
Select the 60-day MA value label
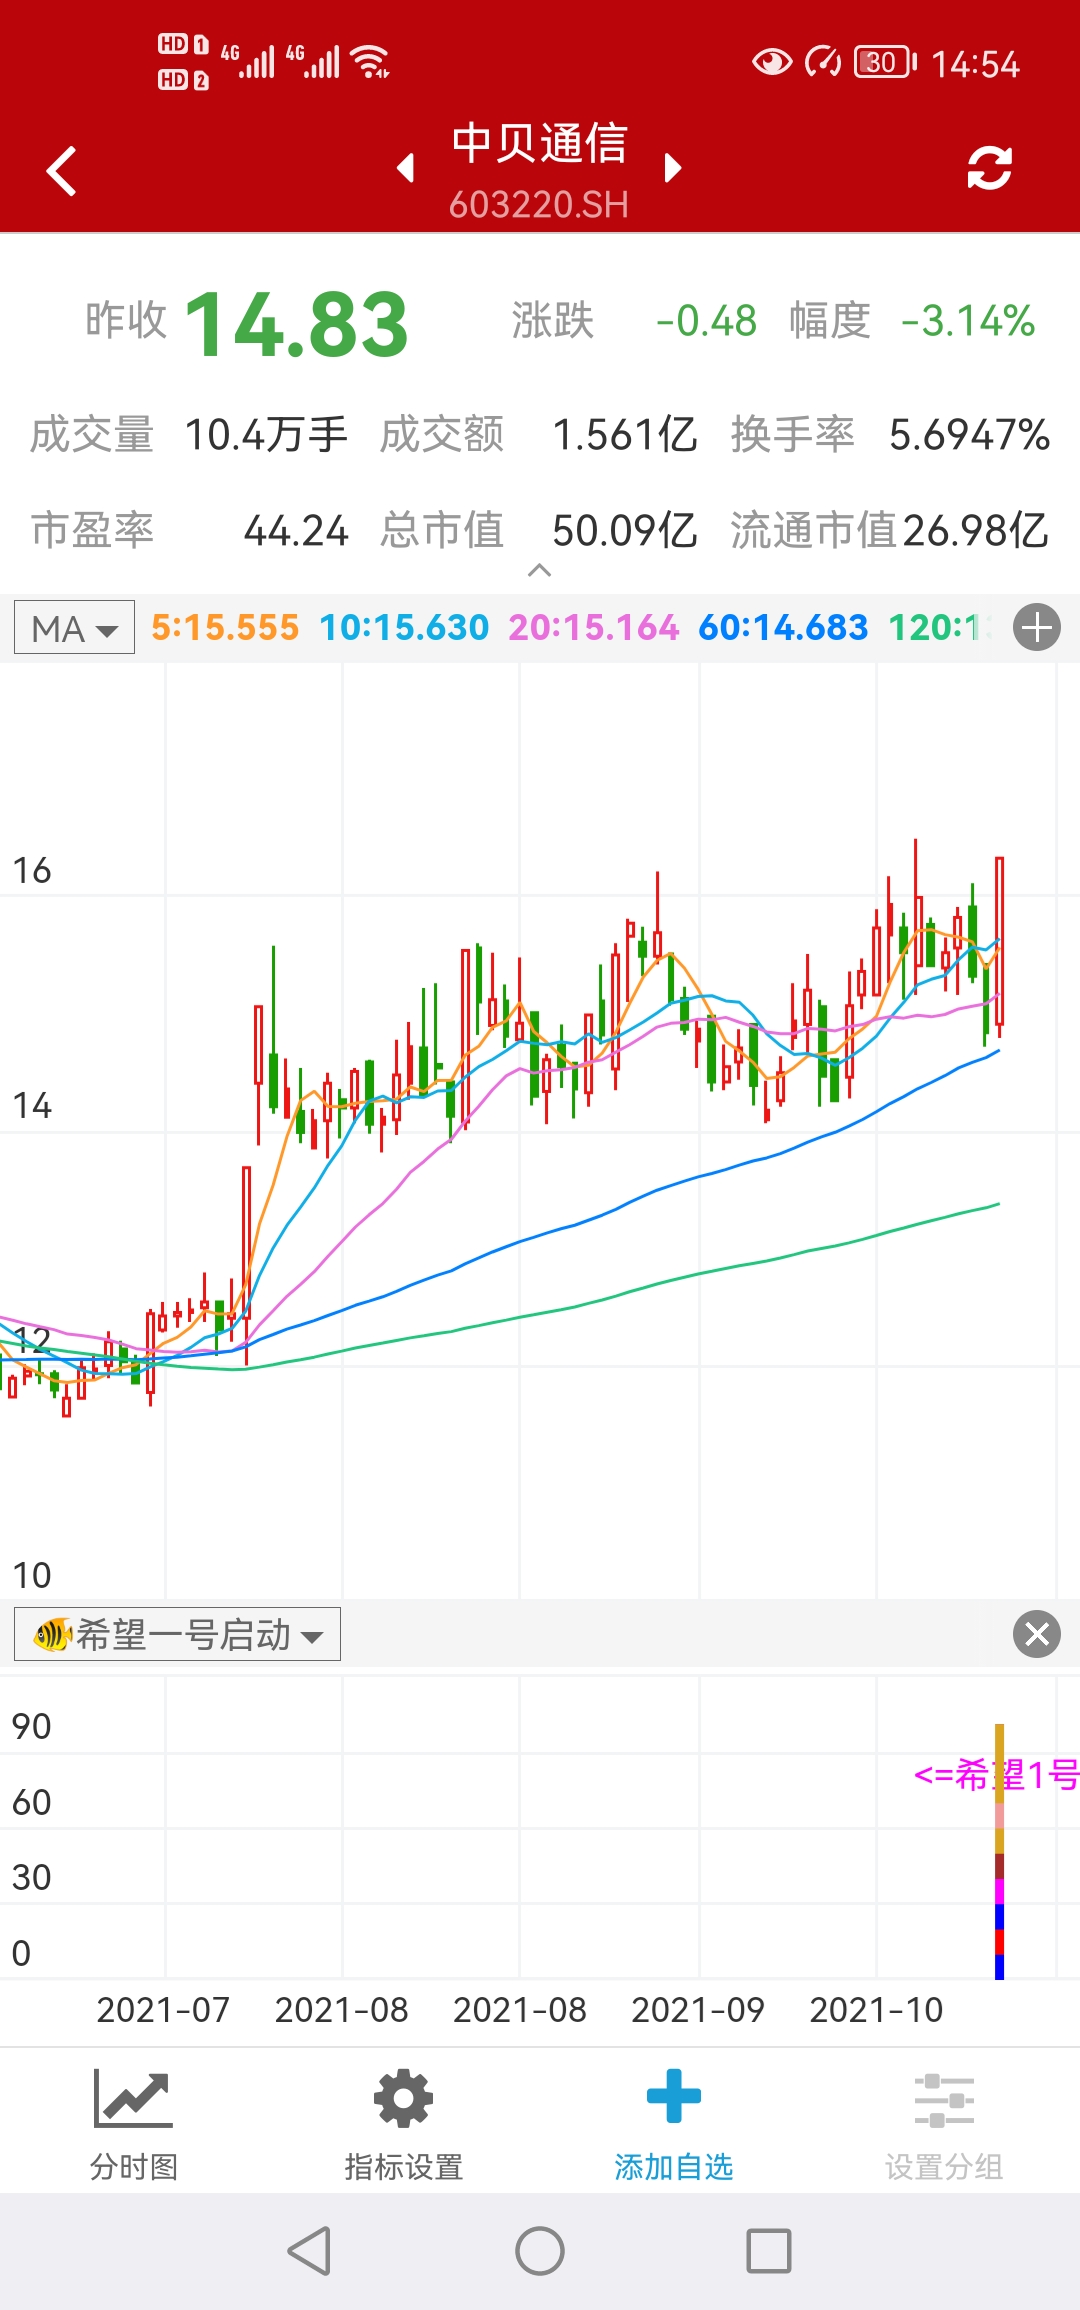point(783,628)
